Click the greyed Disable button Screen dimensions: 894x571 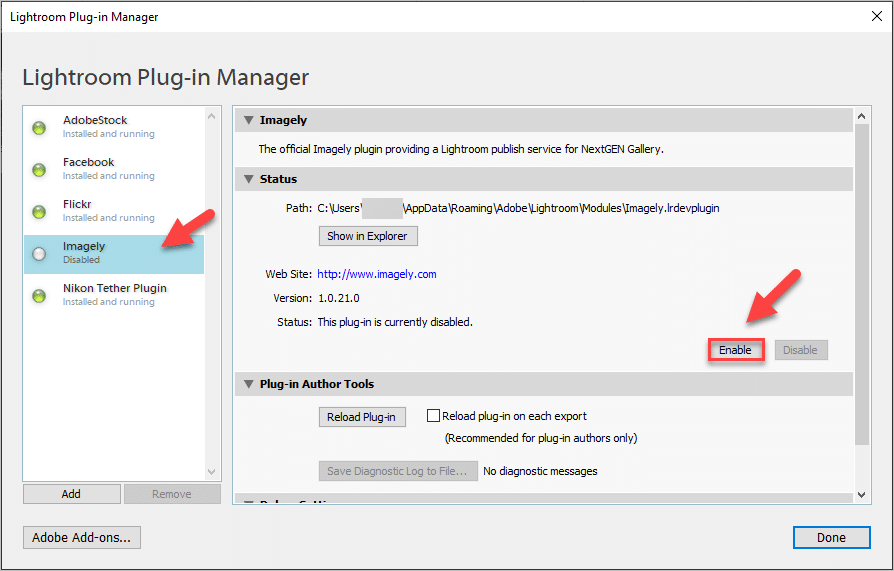800,350
